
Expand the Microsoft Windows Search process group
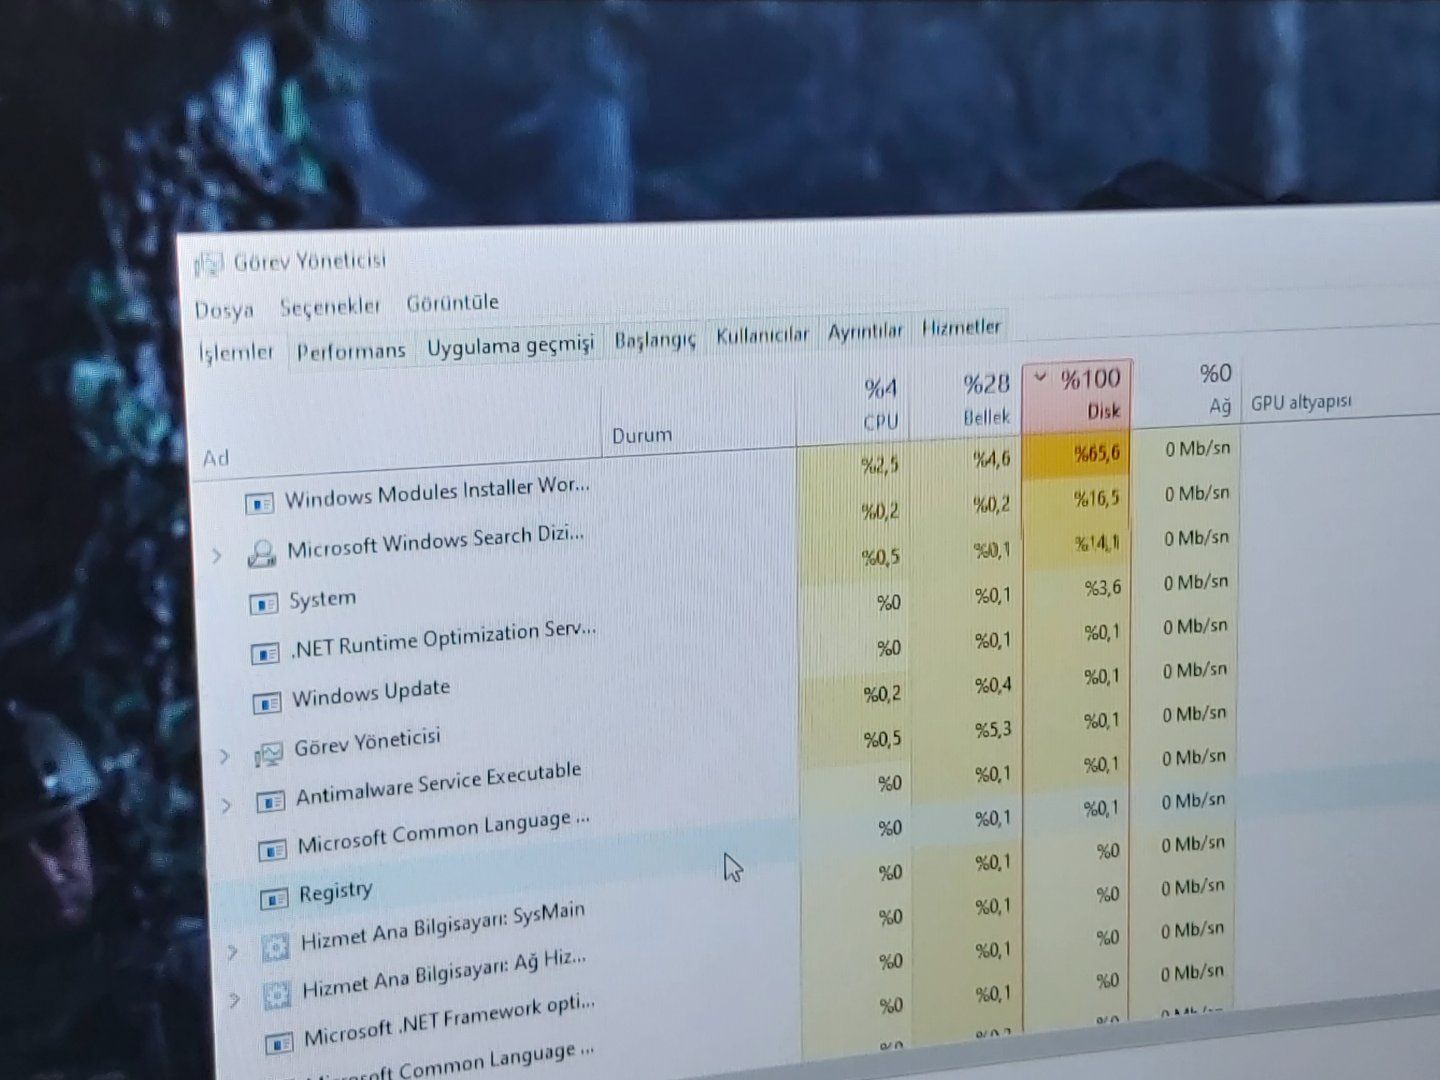click(217, 555)
